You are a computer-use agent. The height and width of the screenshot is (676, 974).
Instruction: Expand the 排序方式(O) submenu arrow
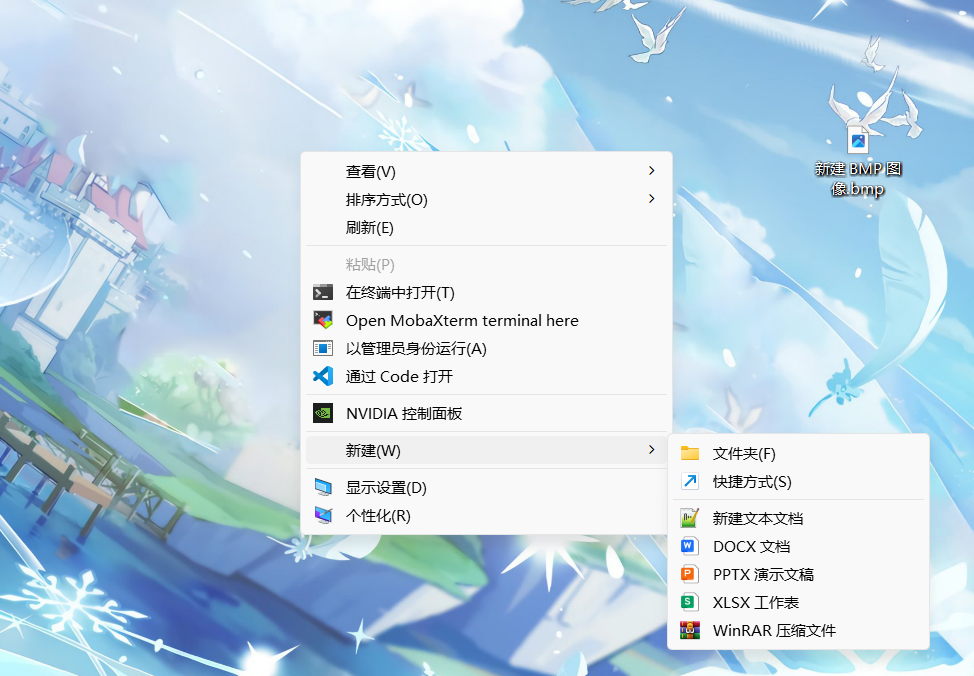tap(651, 198)
